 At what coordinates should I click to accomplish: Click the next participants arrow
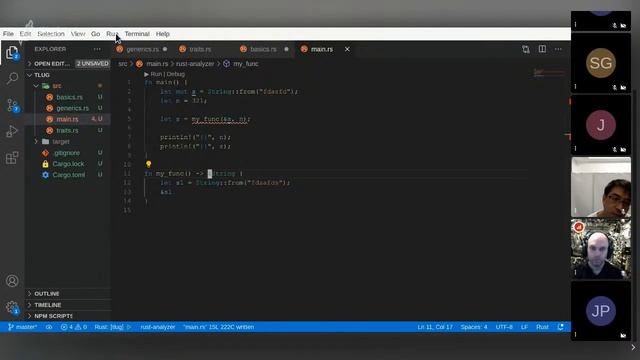click(x=633, y=347)
